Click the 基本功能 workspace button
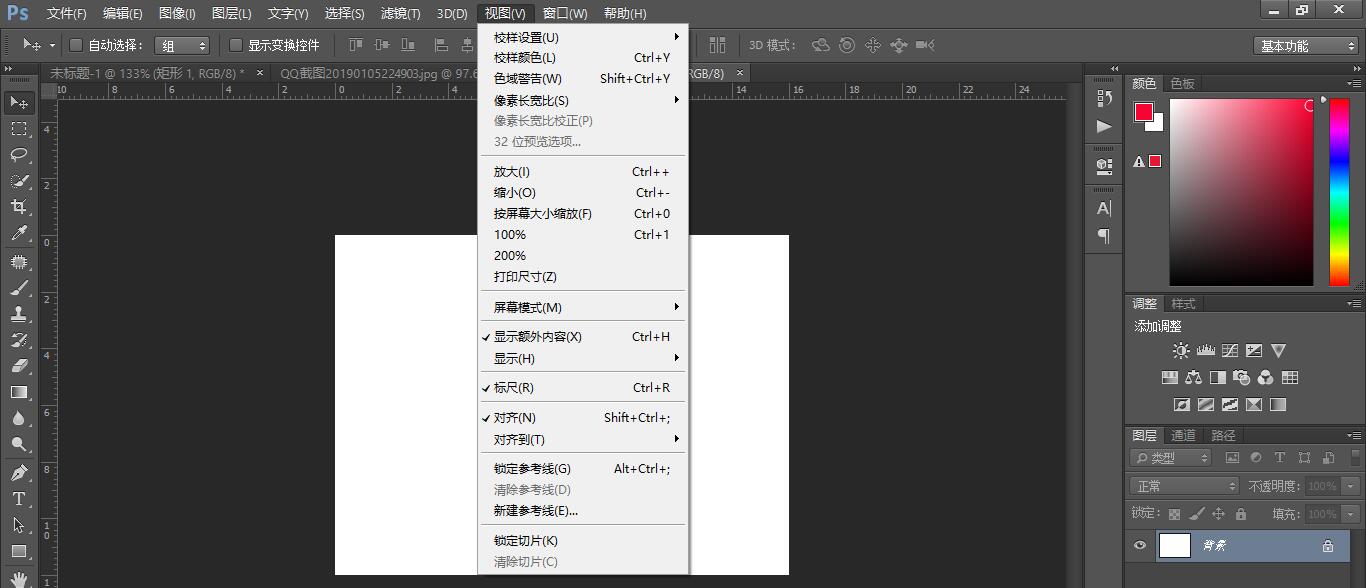Image resolution: width=1366 pixels, height=588 pixels. point(1305,45)
